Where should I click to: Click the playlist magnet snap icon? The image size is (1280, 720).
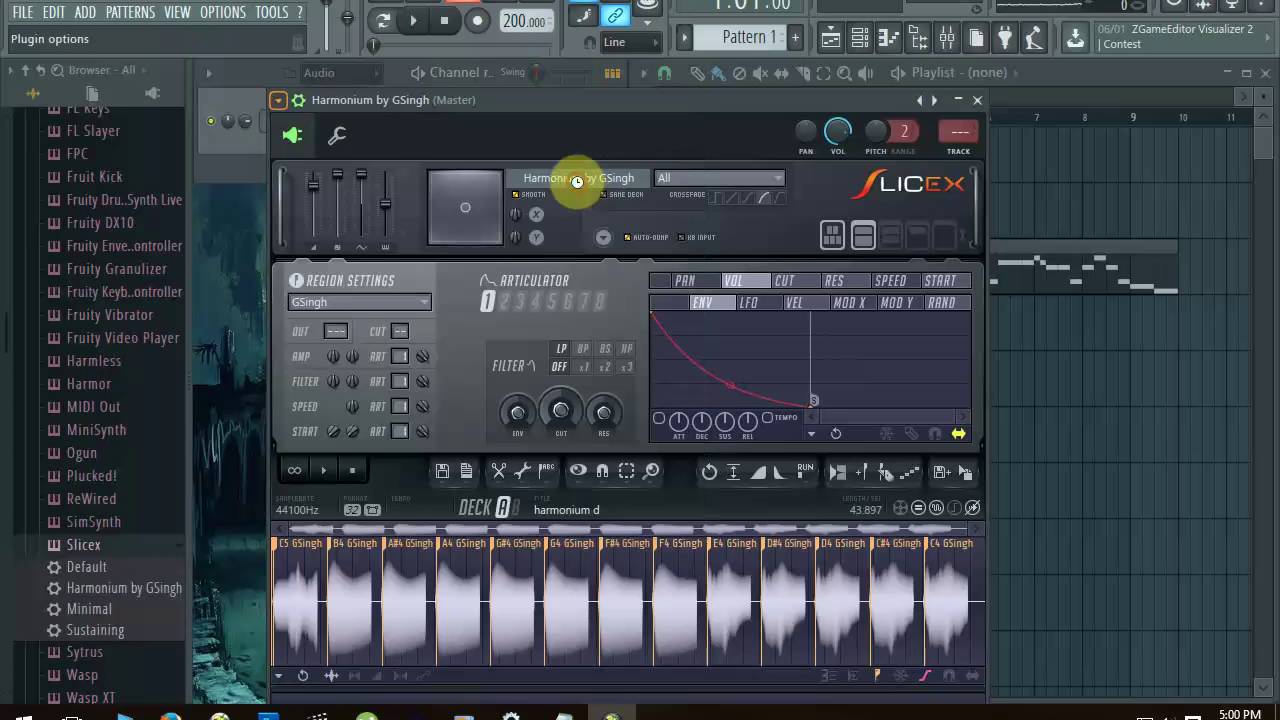click(x=664, y=73)
